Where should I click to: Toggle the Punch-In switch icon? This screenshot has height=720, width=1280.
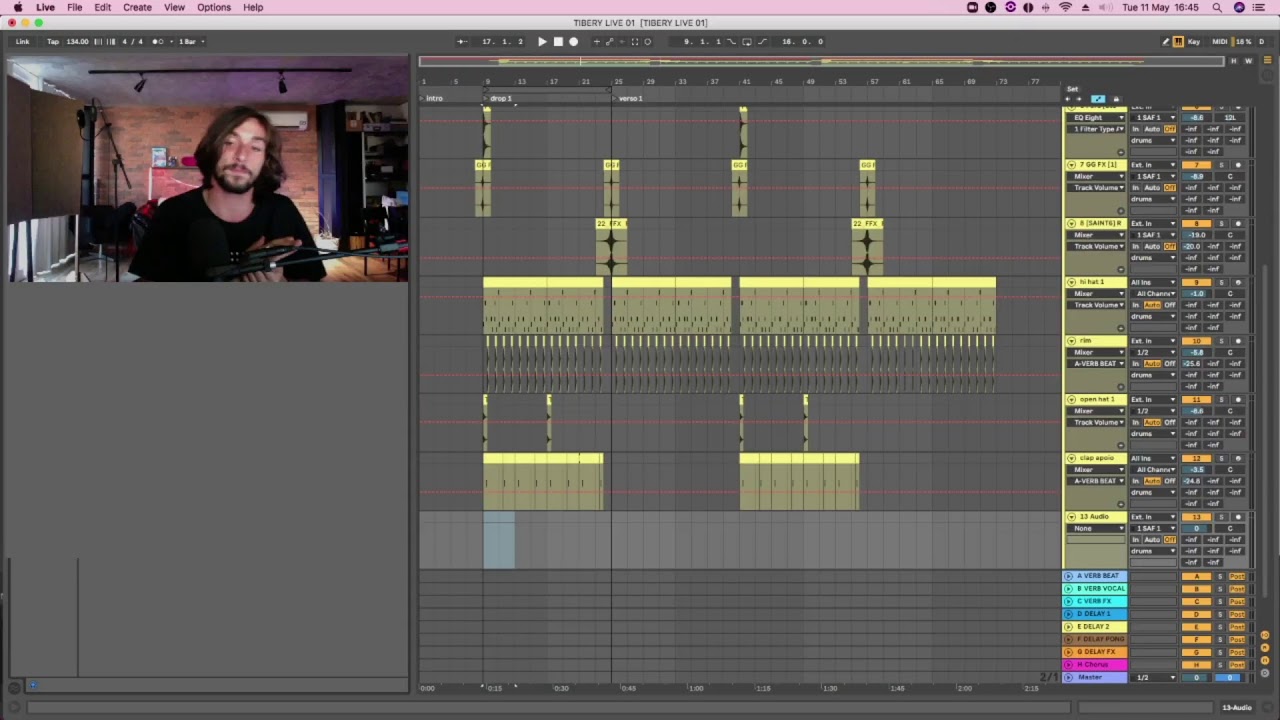click(731, 41)
